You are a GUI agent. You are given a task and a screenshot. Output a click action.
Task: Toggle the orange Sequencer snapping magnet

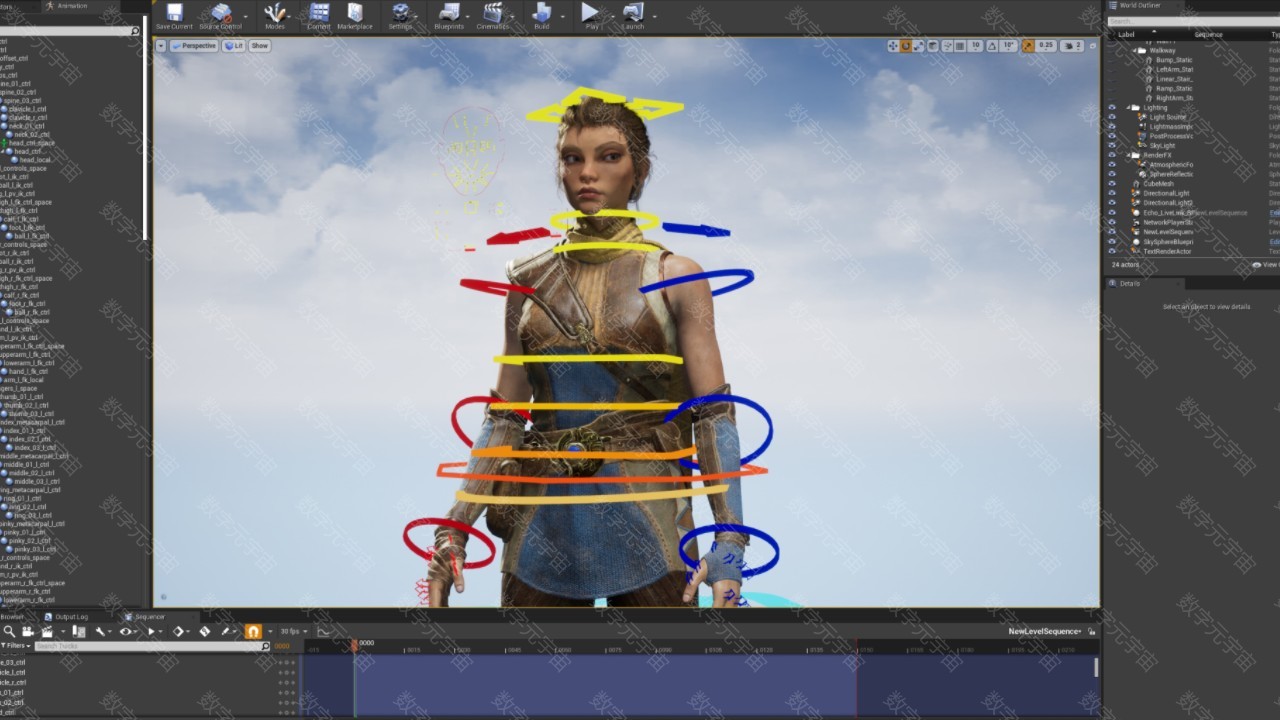tap(253, 631)
